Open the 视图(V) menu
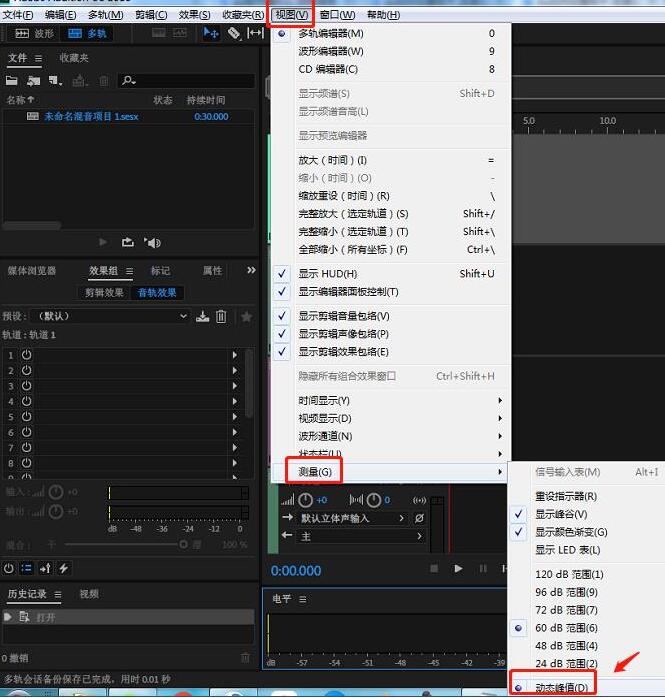The image size is (665, 698). point(292,15)
